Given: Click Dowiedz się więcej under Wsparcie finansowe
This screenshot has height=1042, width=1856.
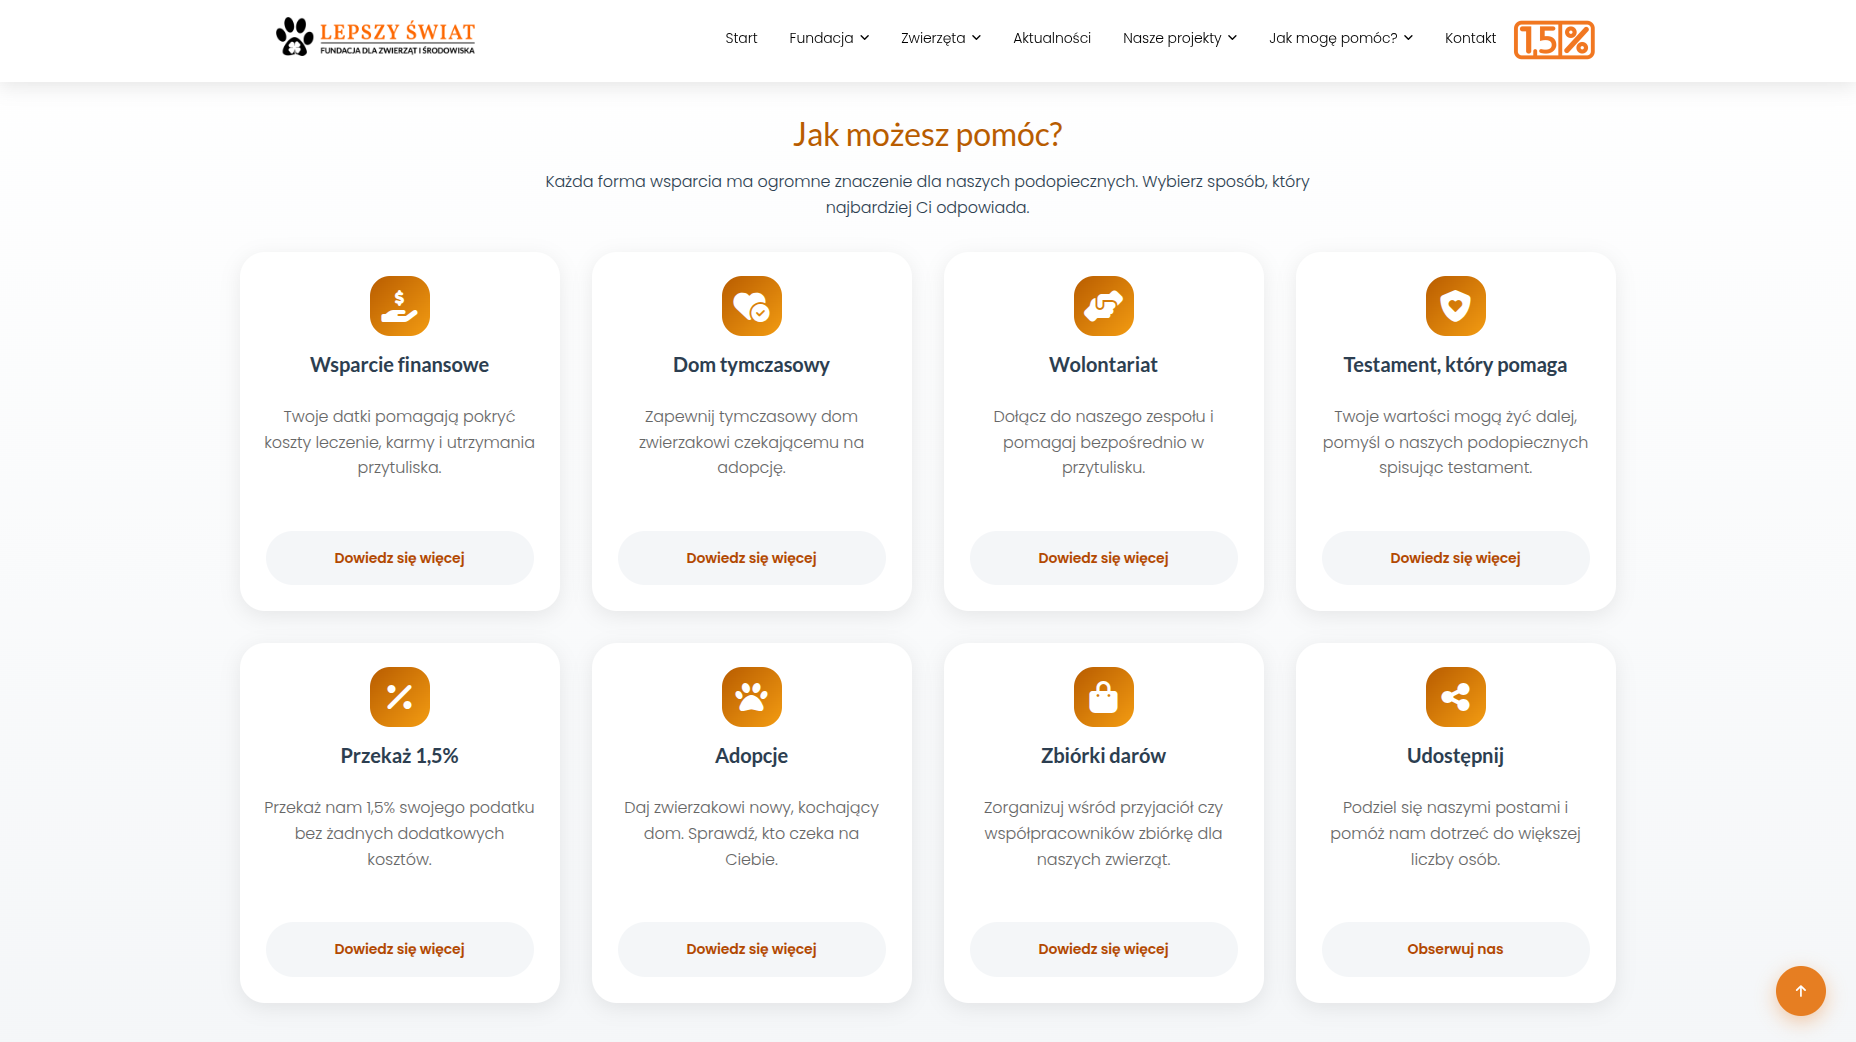Looking at the screenshot, I should pos(399,558).
